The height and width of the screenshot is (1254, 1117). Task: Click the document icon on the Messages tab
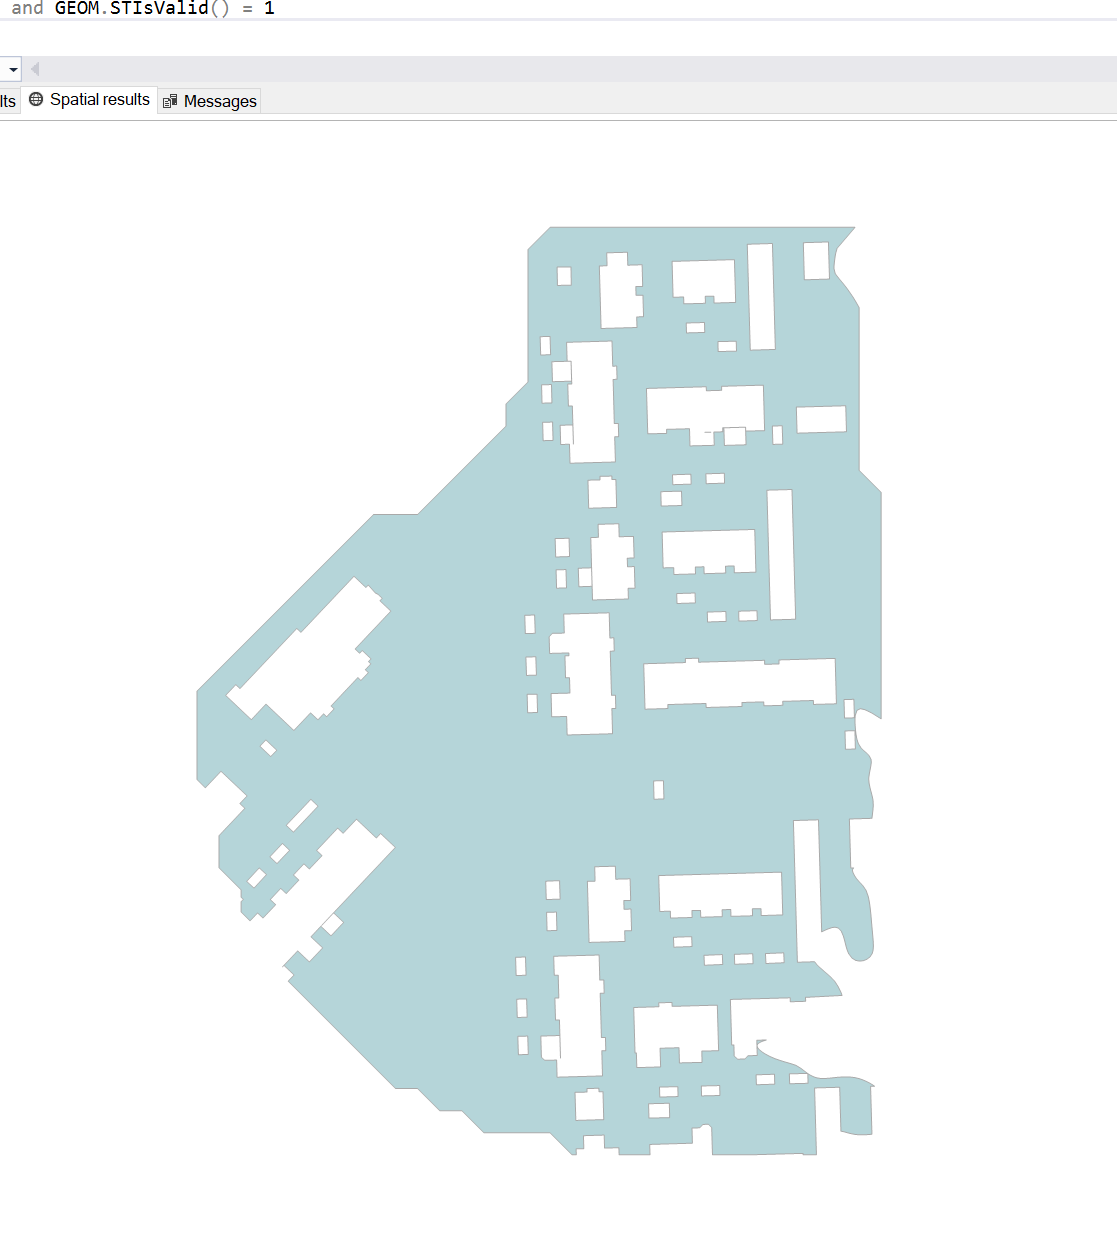(x=169, y=101)
